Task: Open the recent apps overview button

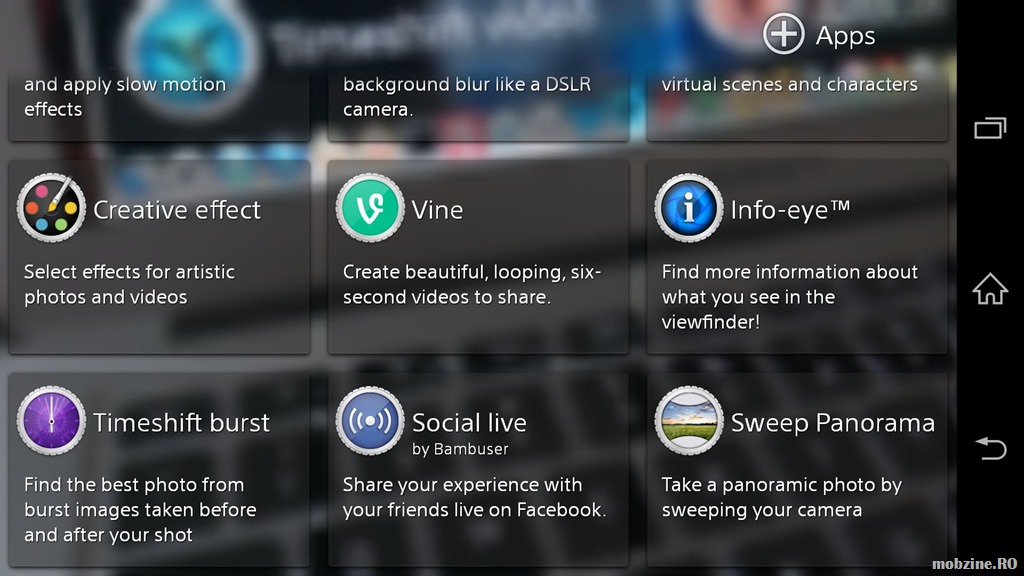Action: (990, 127)
